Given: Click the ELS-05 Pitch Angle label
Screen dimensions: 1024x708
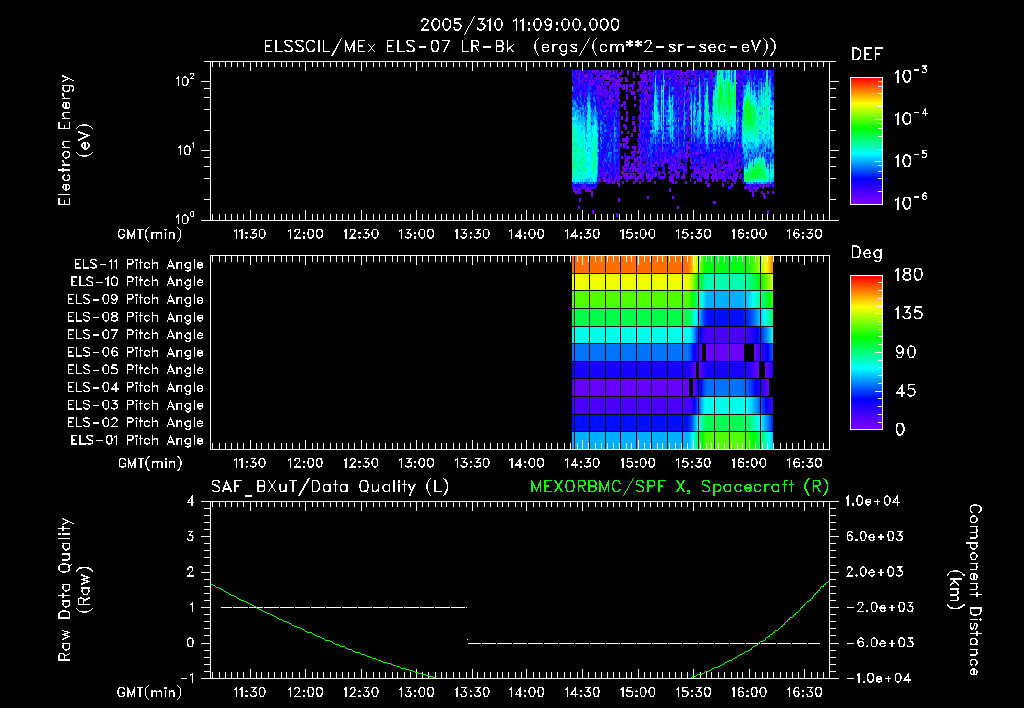Looking at the screenshot, I should click(136, 370).
